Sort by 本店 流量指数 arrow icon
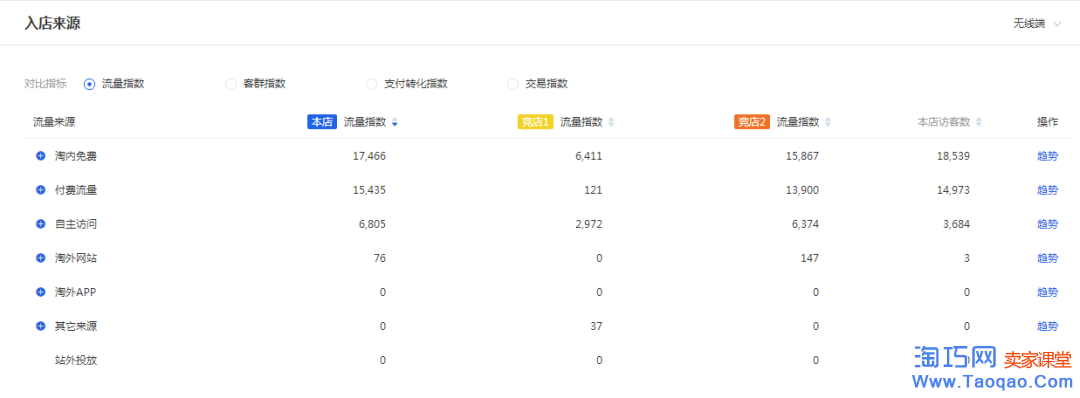This screenshot has height=398, width=1080. pyautogui.click(x=395, y=122)
